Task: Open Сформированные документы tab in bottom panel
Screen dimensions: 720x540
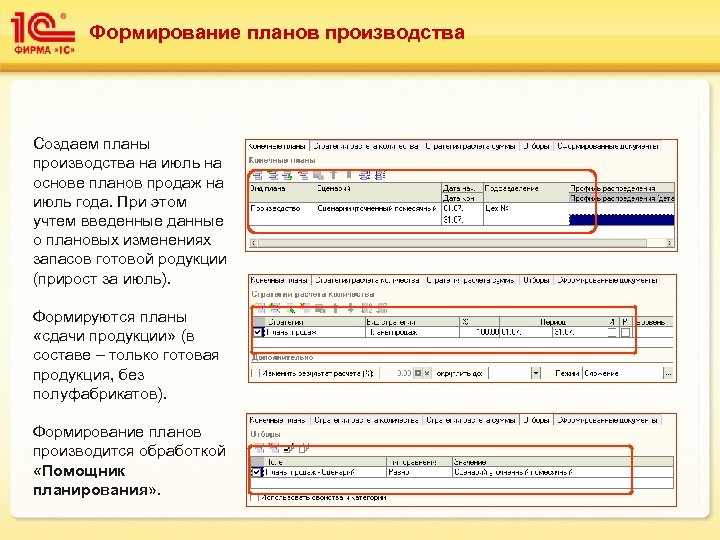Action: tap(608, 420)
